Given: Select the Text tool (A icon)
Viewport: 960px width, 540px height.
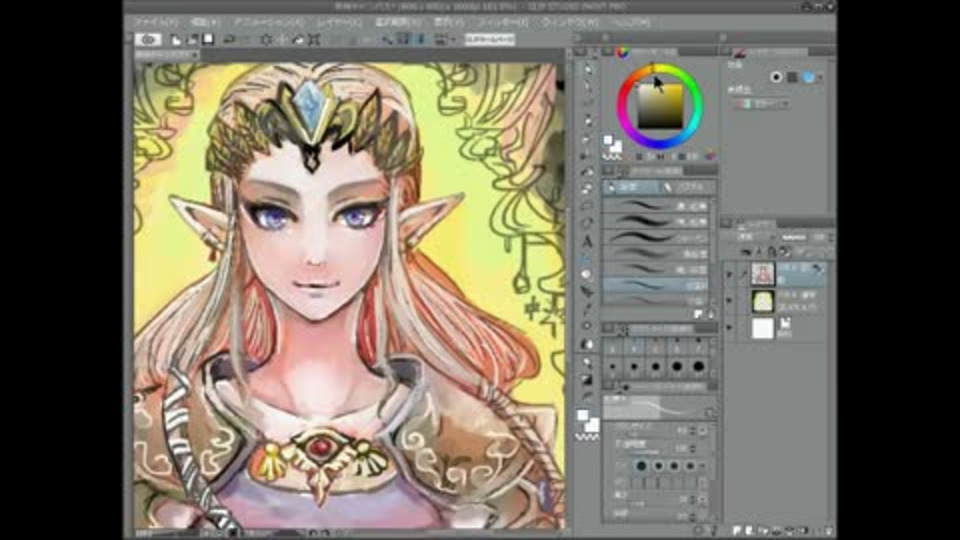Looking at the screenshot, I should click(587, 241).
